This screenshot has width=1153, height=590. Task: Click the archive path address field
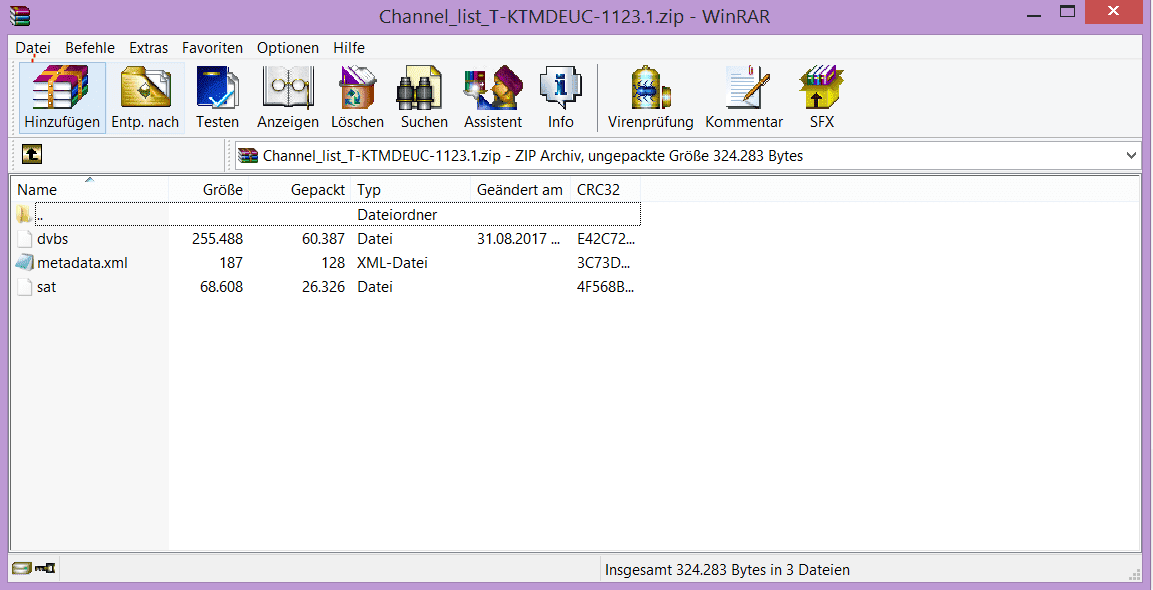pyautogui.click(x=688, y=155)
